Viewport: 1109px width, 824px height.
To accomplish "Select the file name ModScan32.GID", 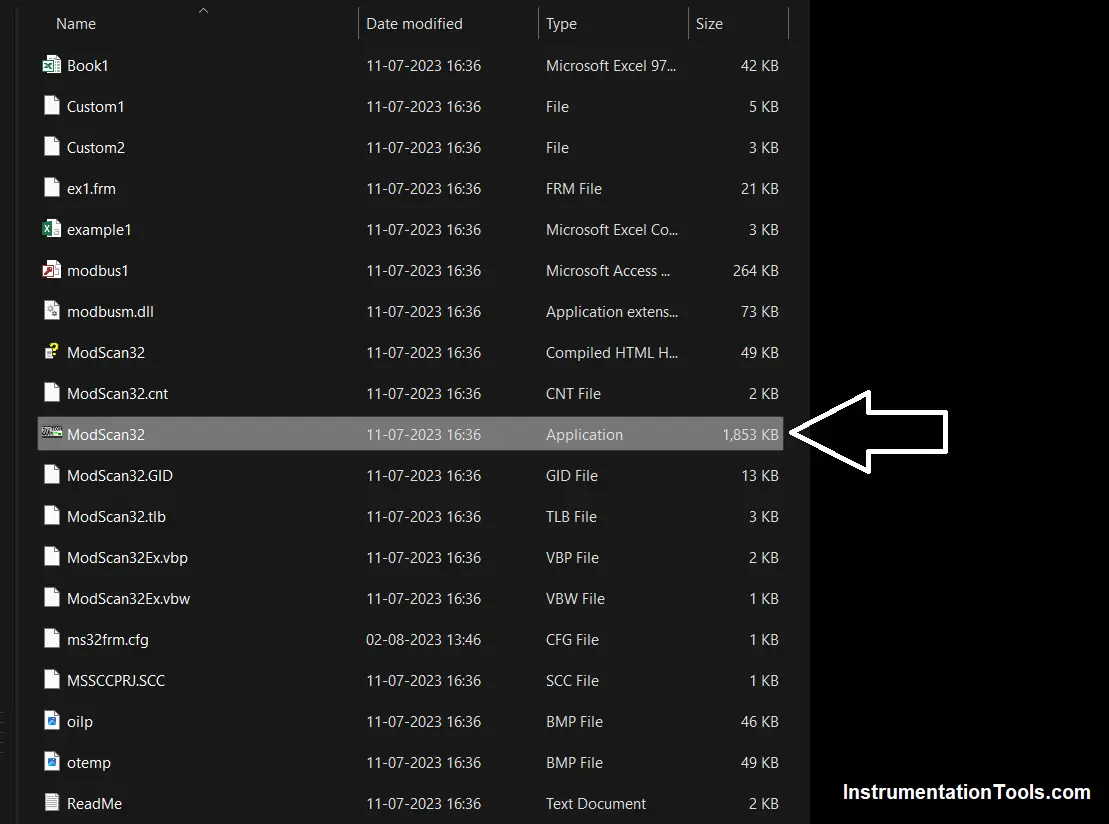I will (x=120, y=476).
